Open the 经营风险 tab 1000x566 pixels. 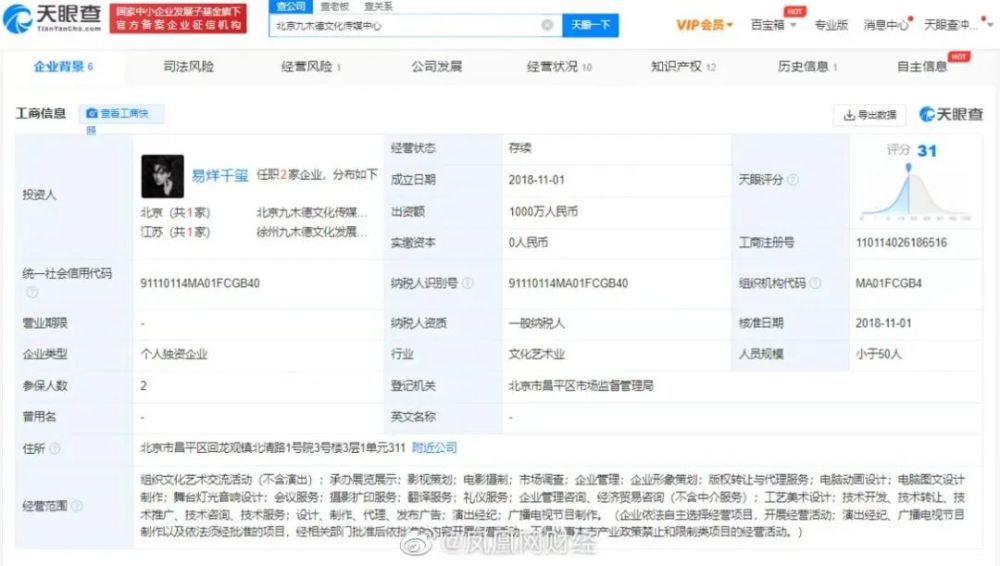pos(311,66)
